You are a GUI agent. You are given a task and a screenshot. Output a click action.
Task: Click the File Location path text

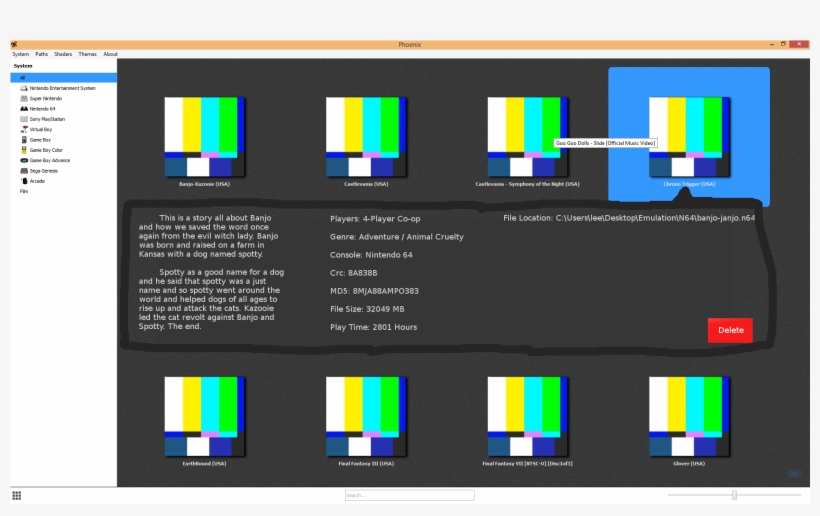(629, 218)
